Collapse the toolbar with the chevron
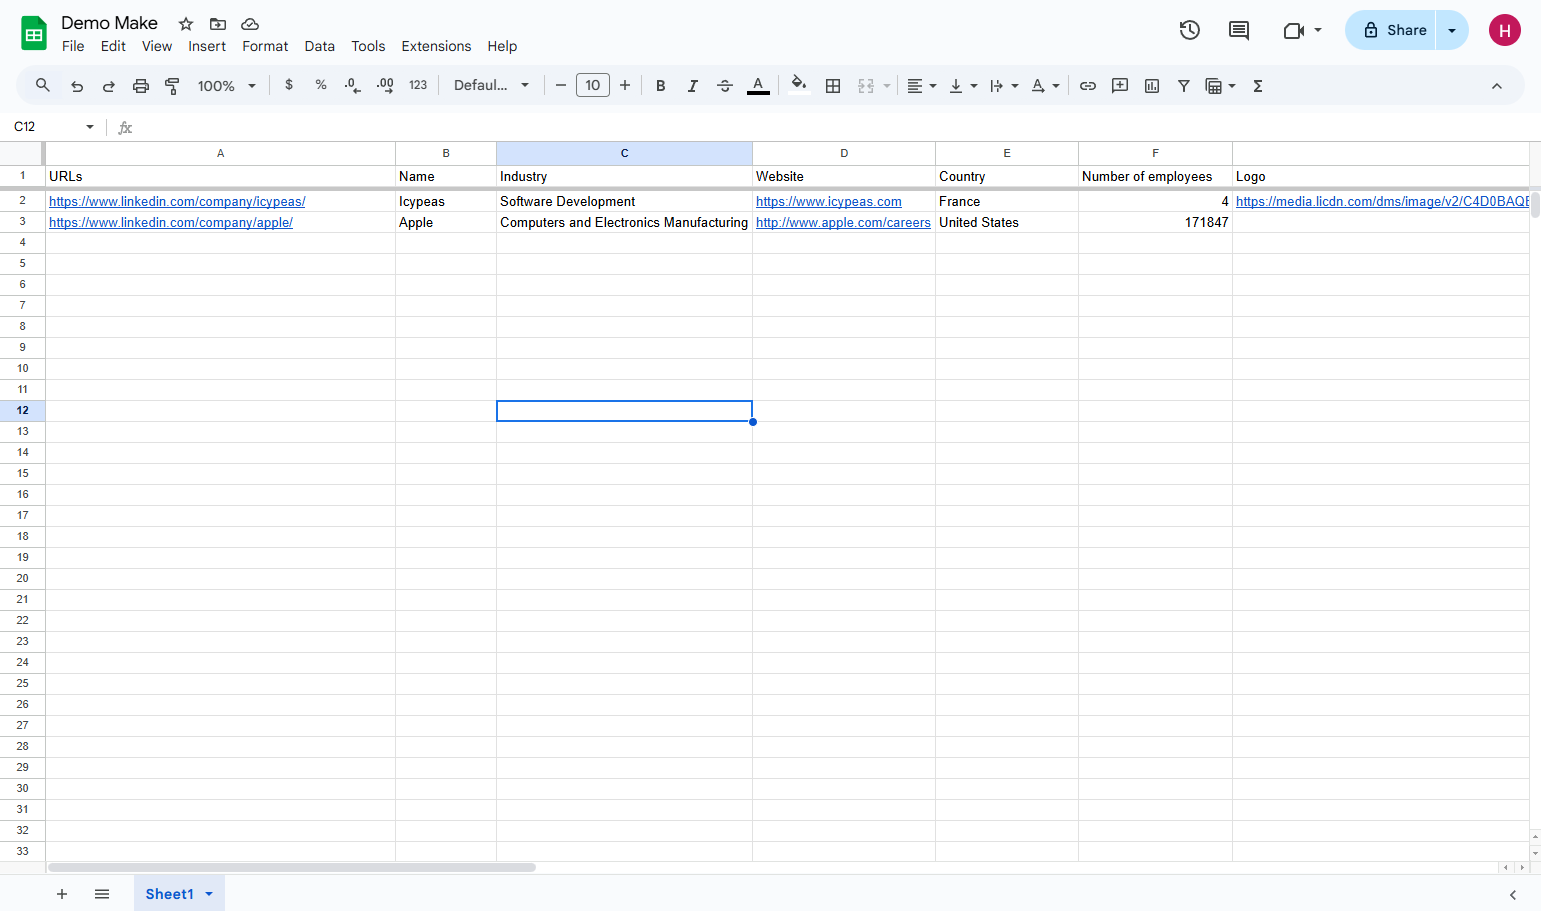Image resolution: width=1541 pixels, height=911 pixels. (1497, 86)
